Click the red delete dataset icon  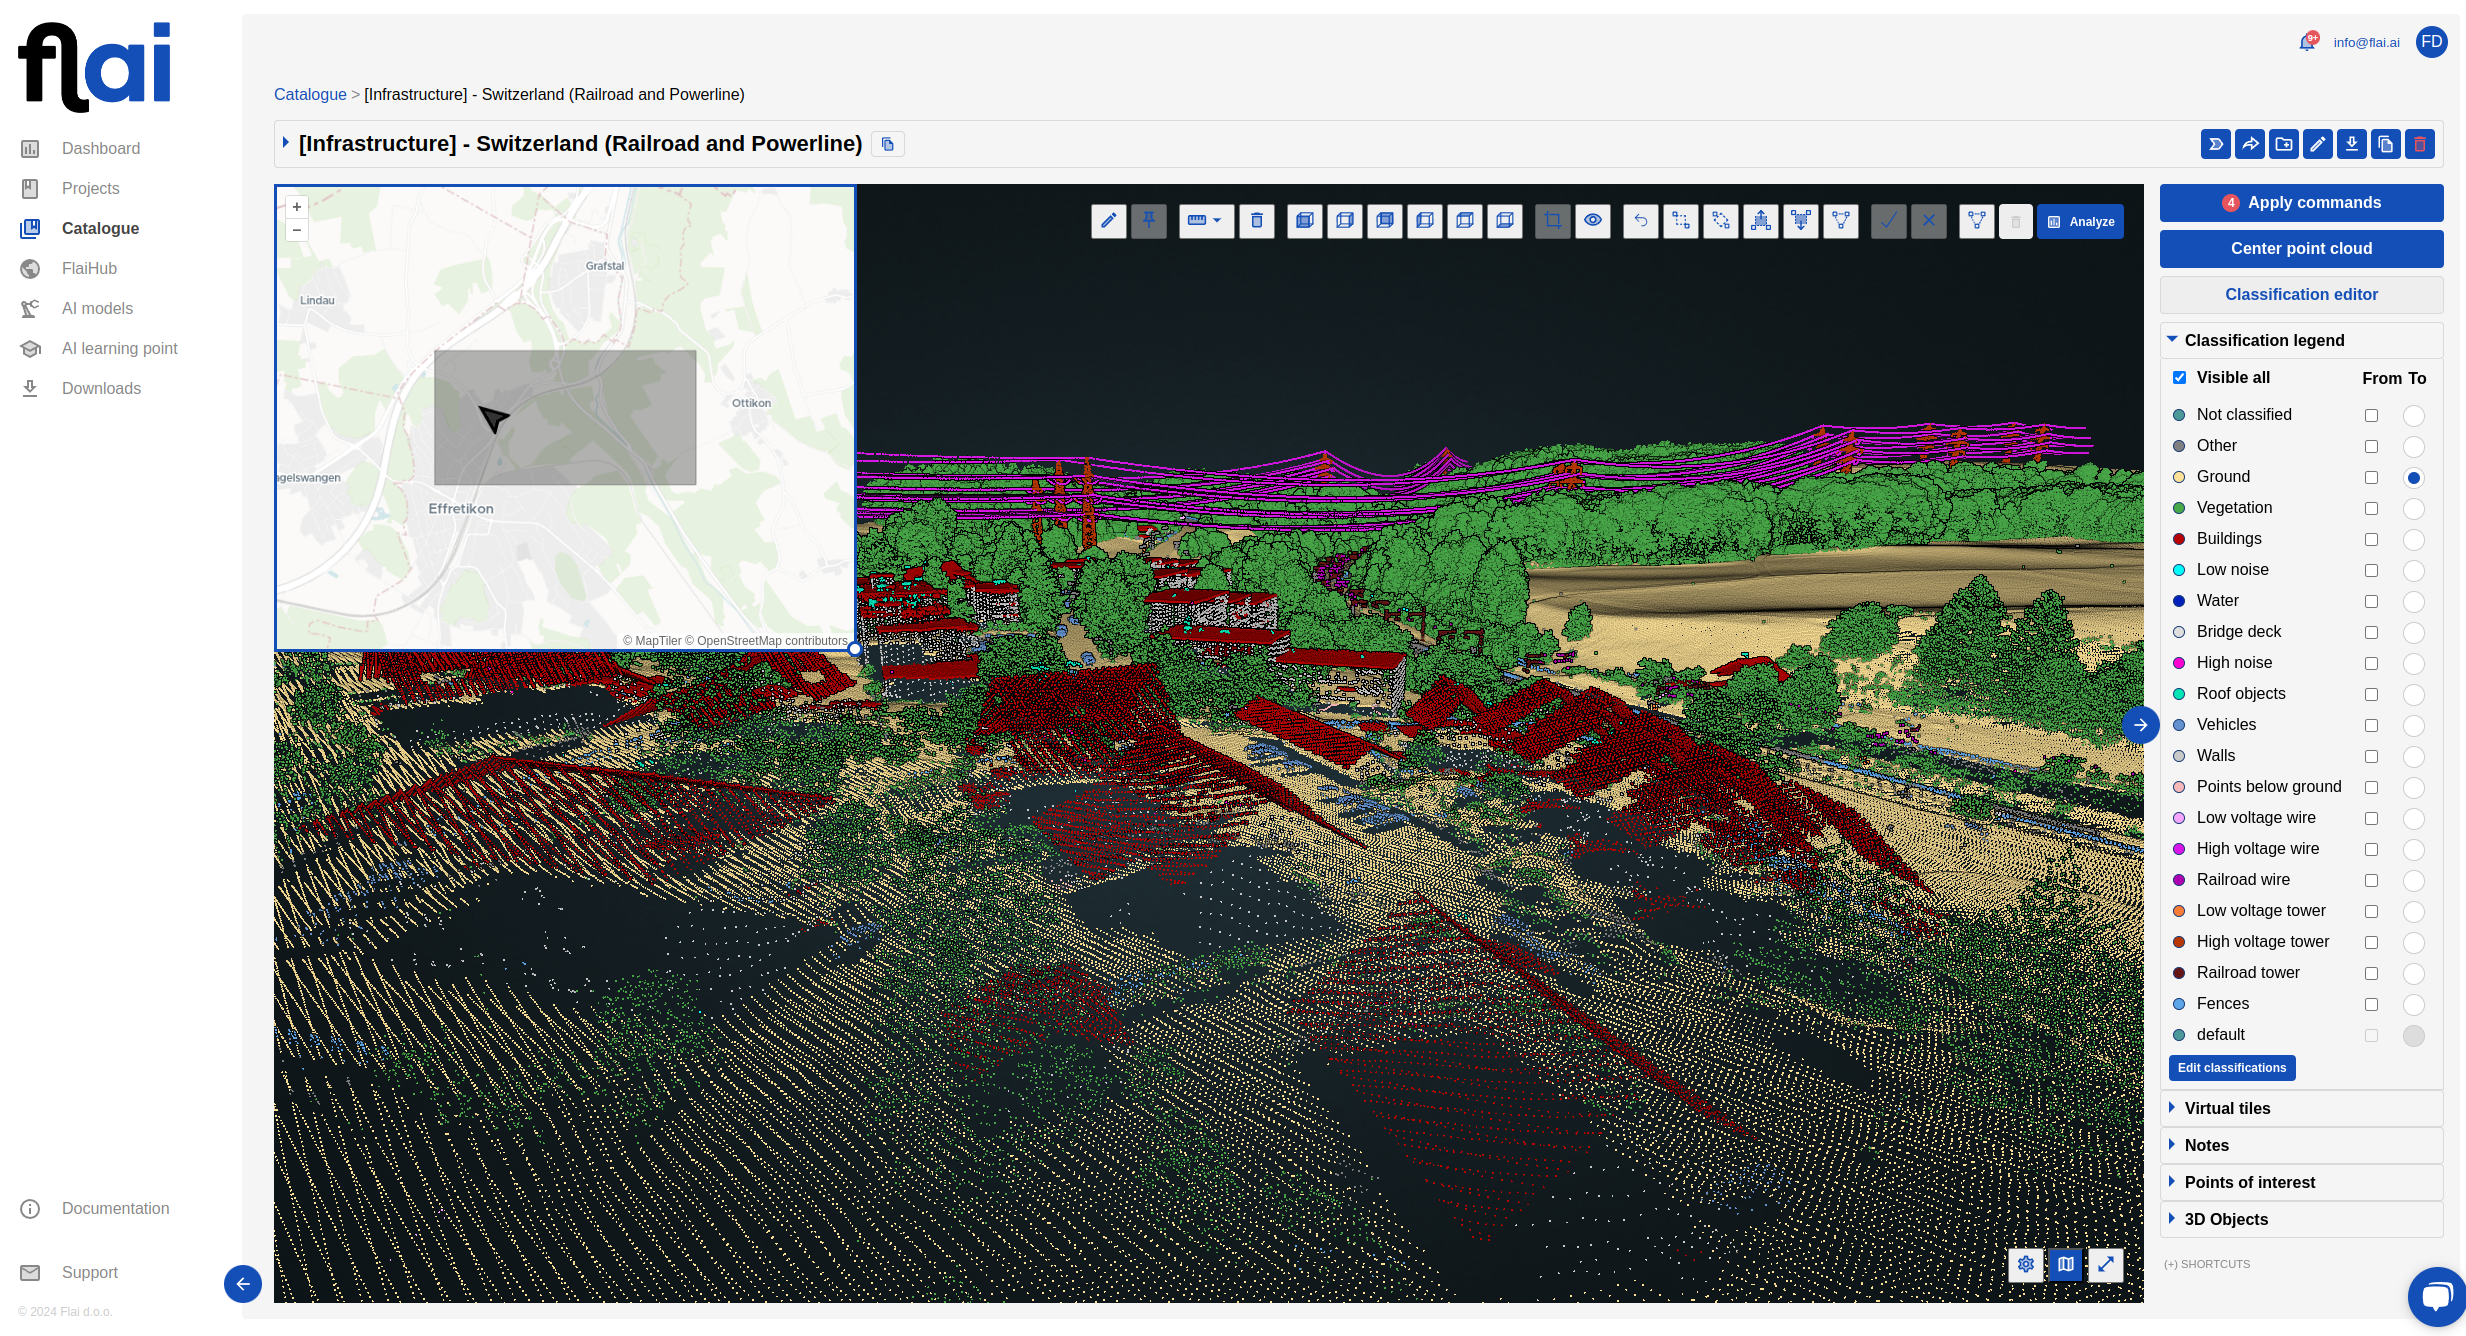point(2419,144)
